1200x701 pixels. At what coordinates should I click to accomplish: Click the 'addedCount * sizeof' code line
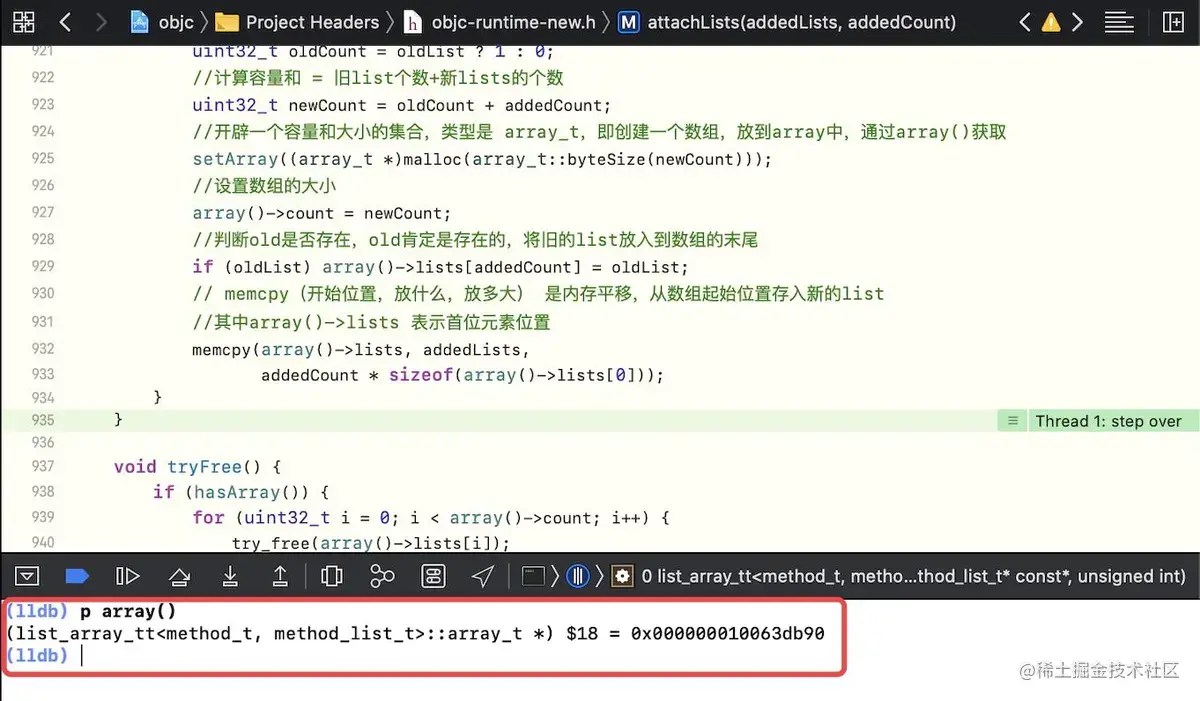tap(463, 375)
